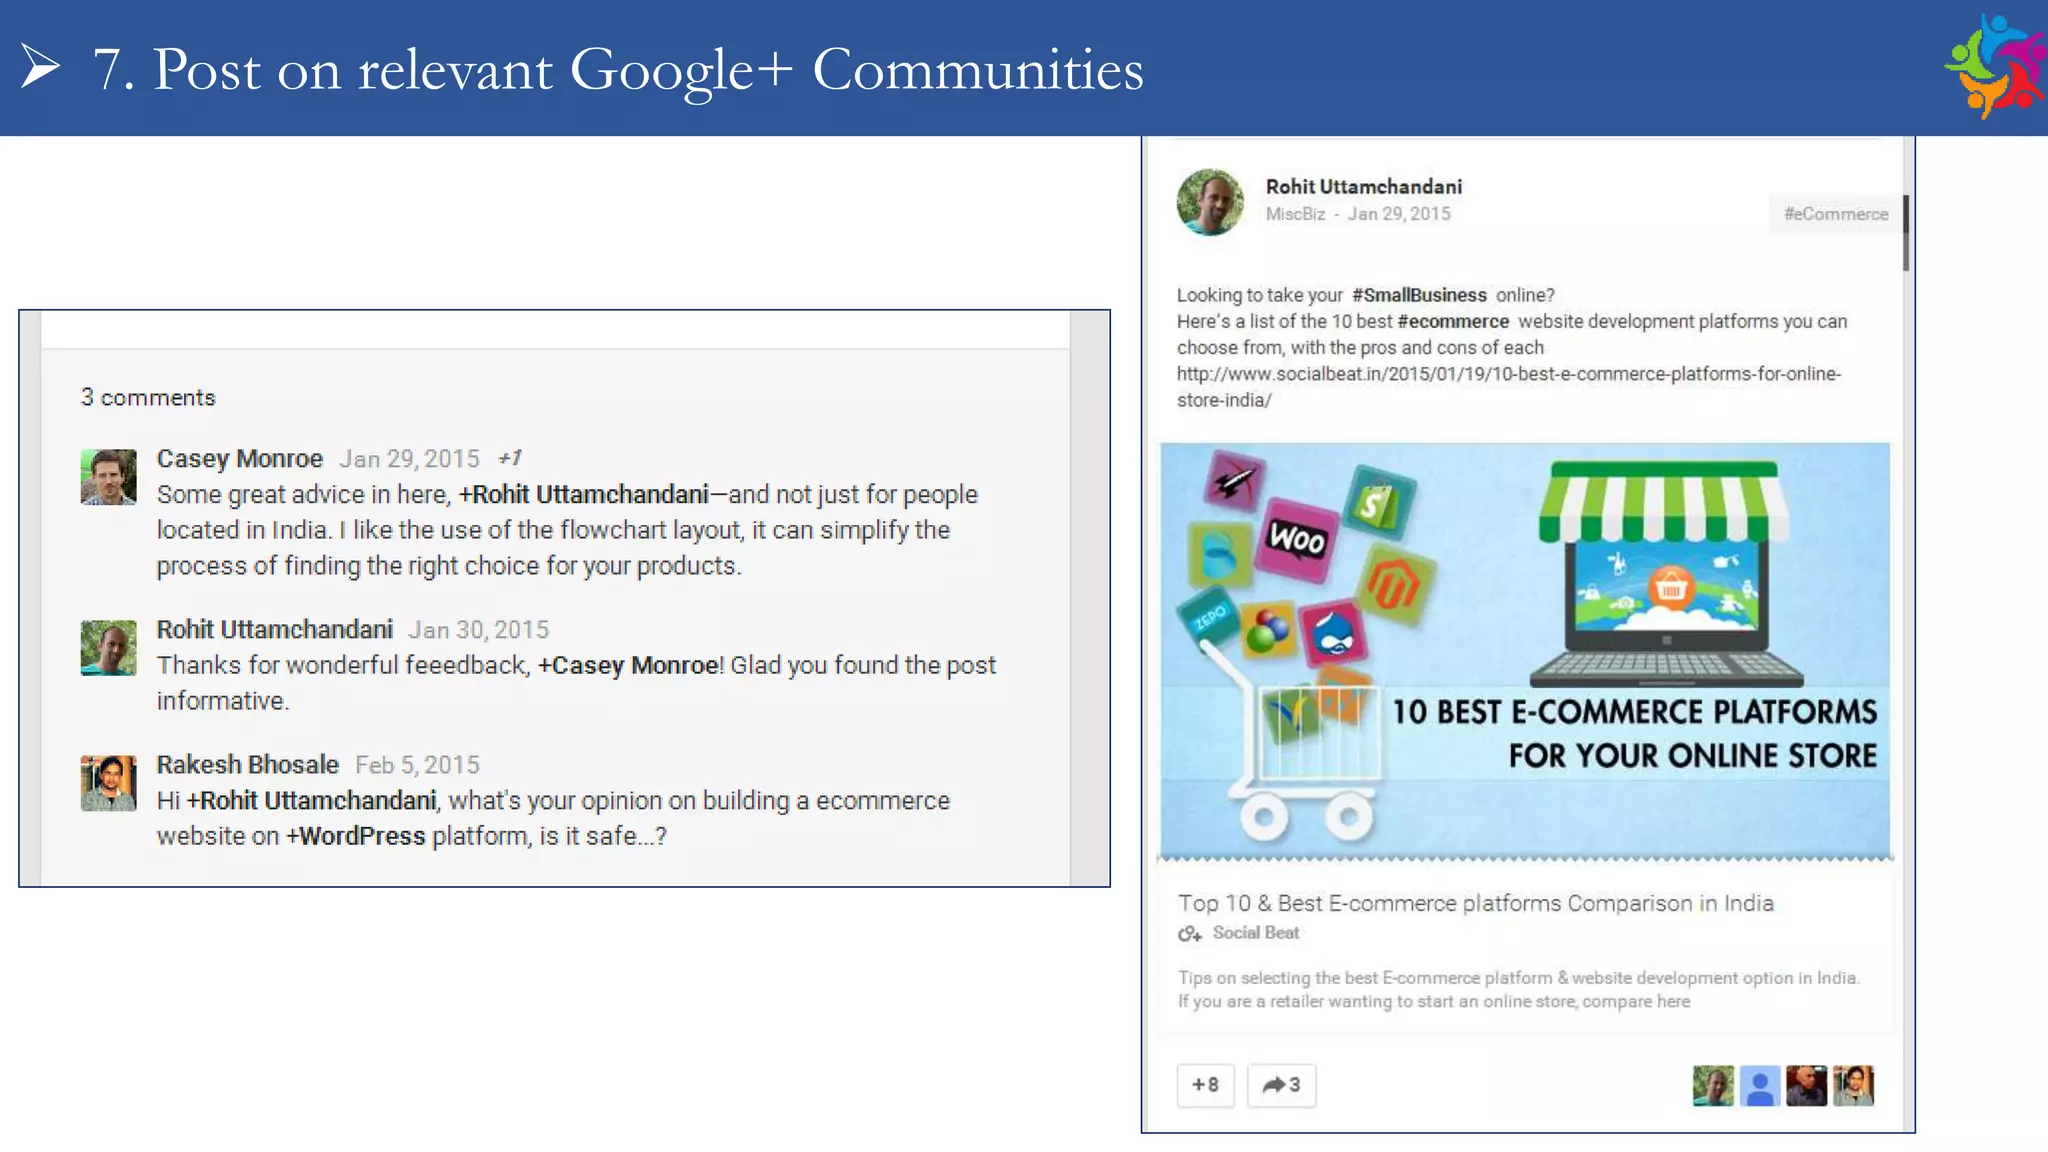Click Casey Monroe's comment avatar

click(108, 477)
